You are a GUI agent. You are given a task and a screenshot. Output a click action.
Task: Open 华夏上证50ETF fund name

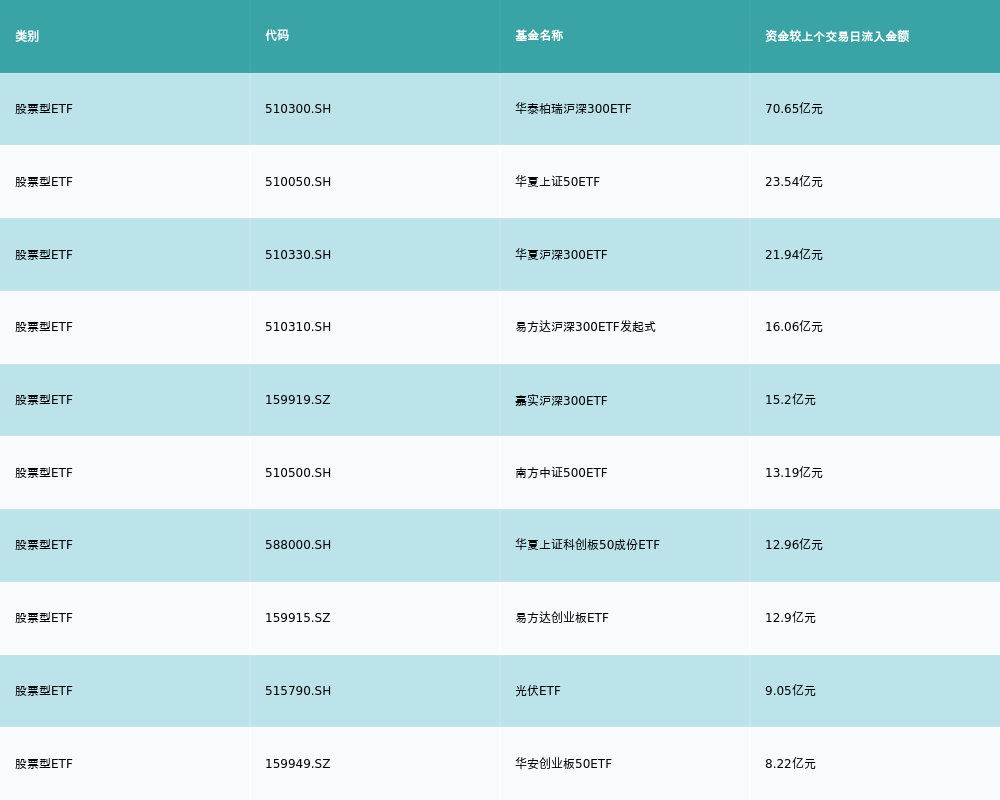tap(557, 182)
